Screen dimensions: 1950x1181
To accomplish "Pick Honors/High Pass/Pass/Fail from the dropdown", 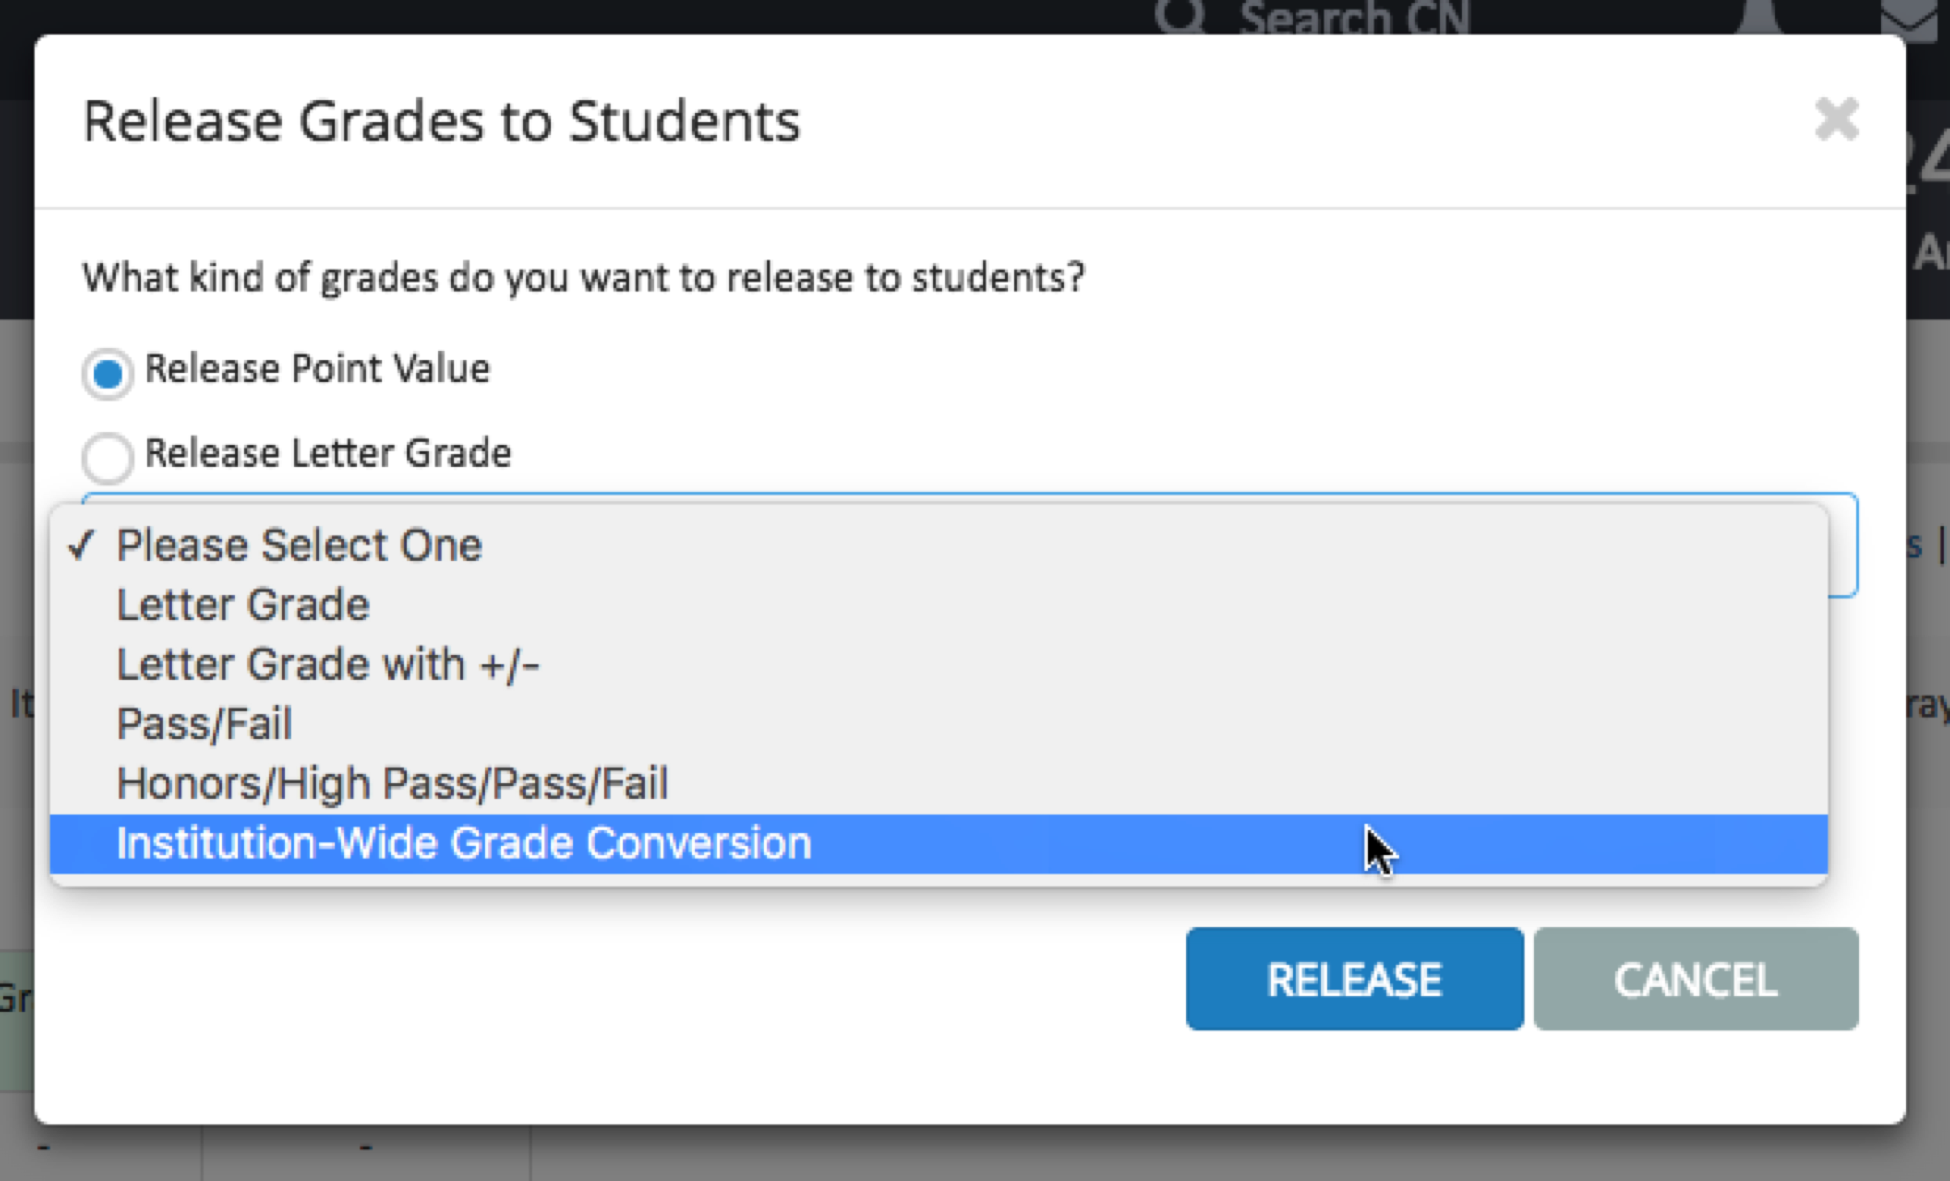I will (x=392, y=783).
